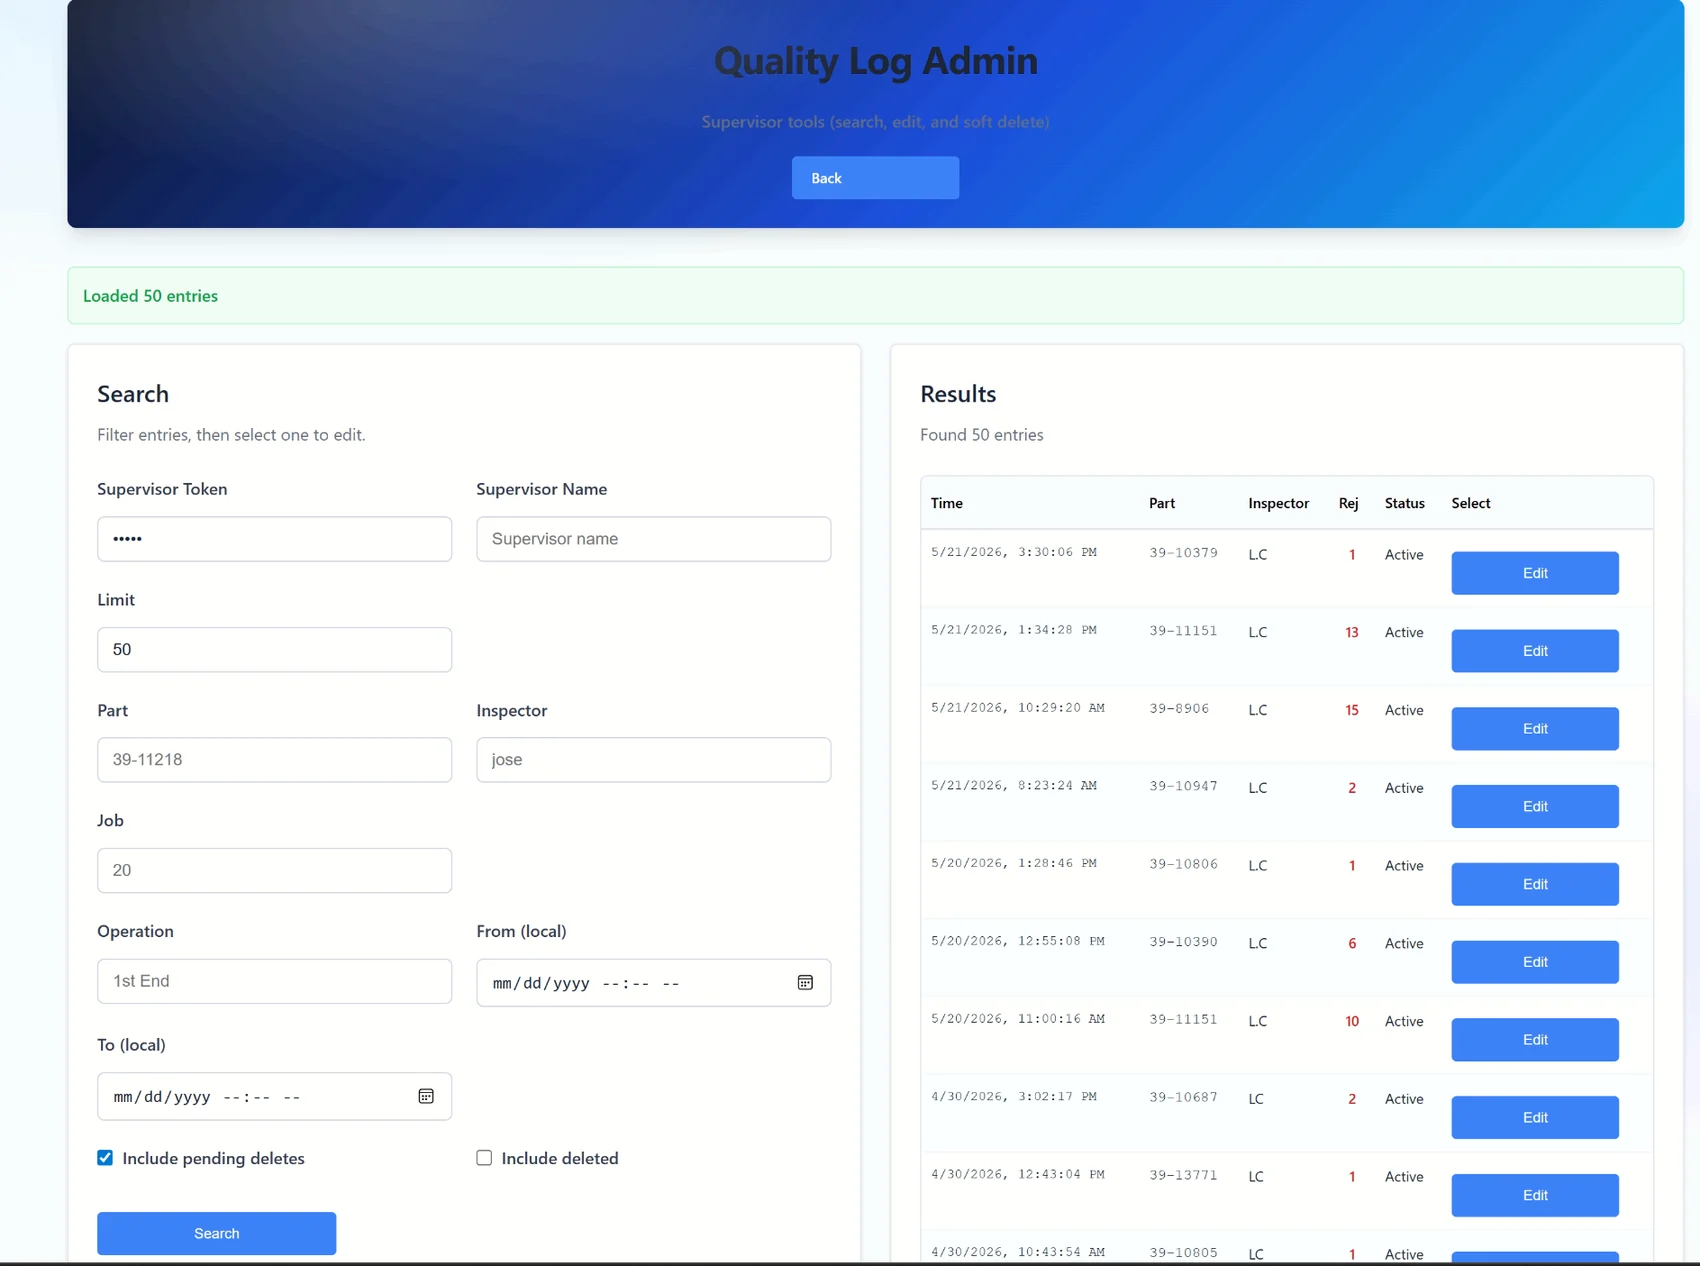Click the Part column header

1161,503
